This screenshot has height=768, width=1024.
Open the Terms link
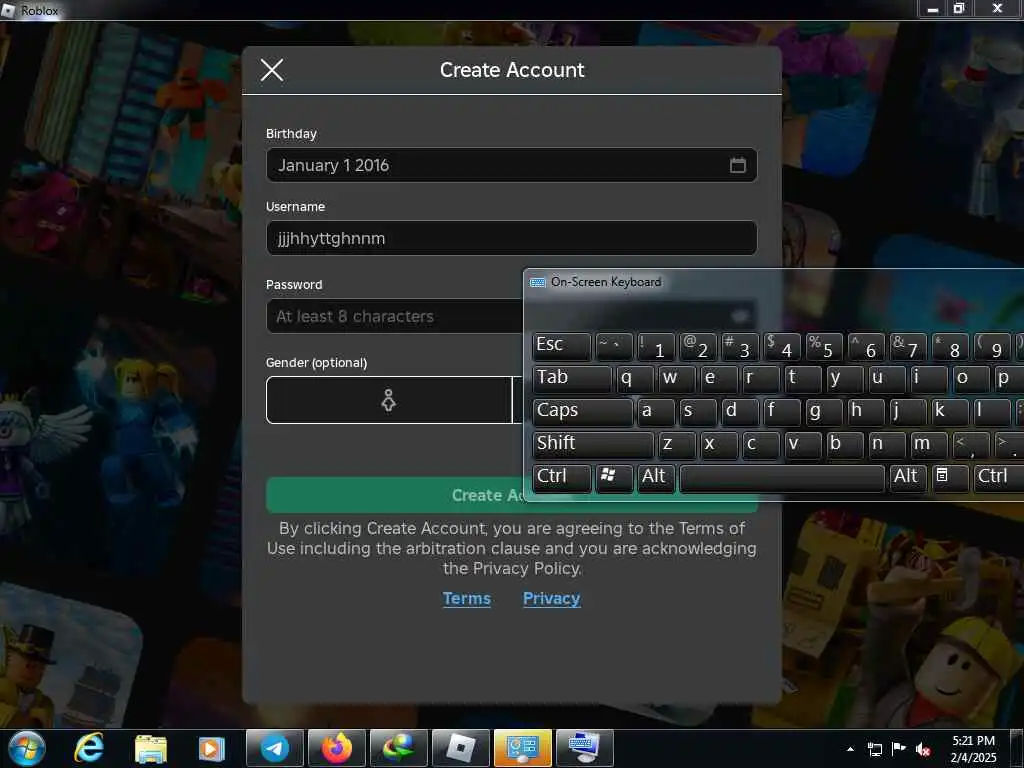tap(466, 598)
